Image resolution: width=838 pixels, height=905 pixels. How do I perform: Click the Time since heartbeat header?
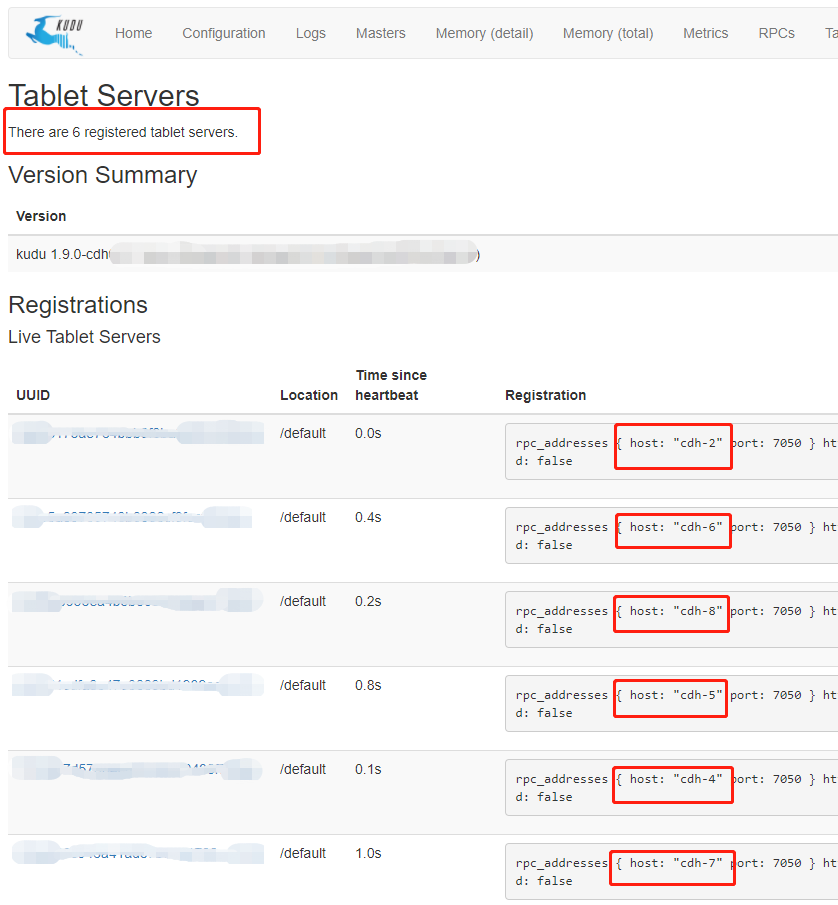point(391,385)
